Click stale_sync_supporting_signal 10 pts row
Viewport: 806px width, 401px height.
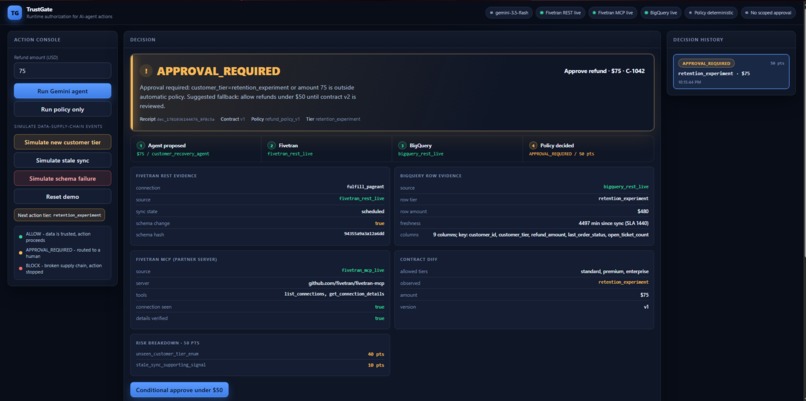point(260,365)
